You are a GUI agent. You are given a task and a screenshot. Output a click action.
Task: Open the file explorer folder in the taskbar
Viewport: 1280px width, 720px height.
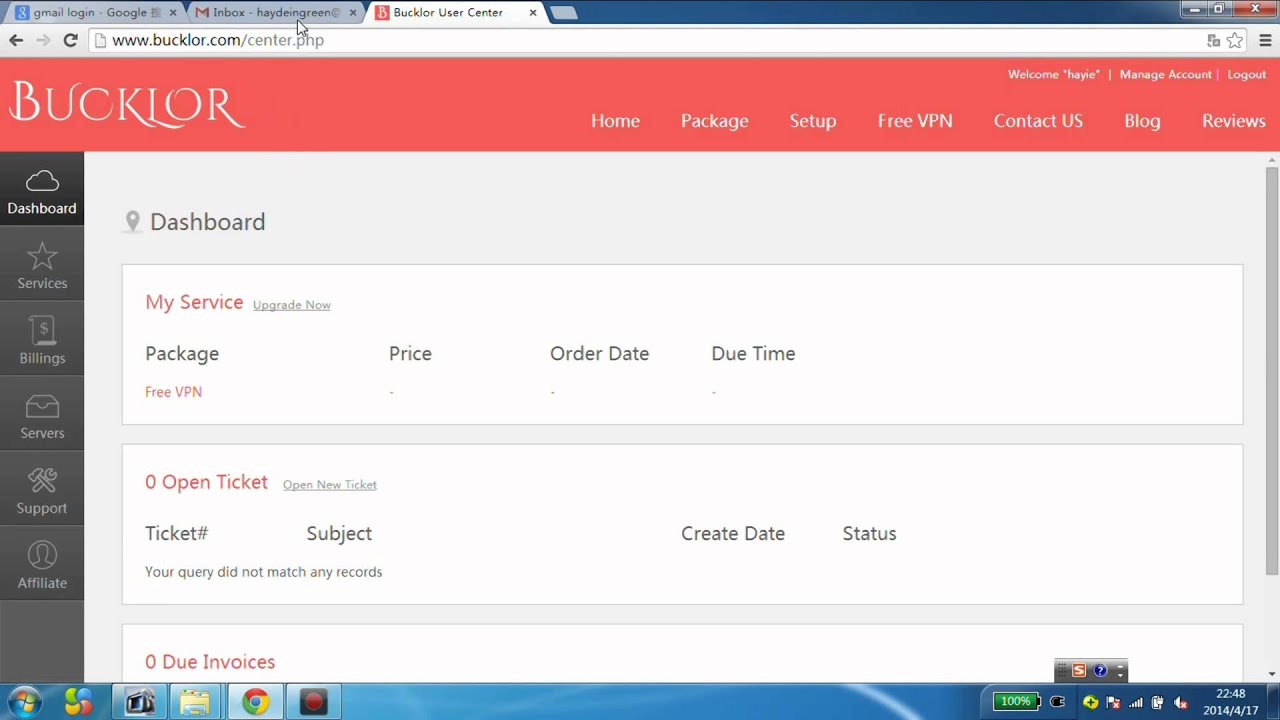coord(196,702)
